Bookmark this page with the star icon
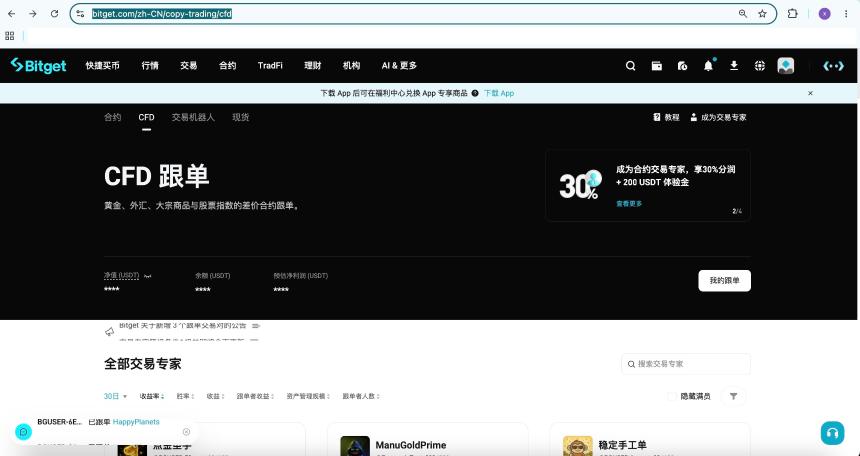Screen dimensions: 860x456 (762, 14)
